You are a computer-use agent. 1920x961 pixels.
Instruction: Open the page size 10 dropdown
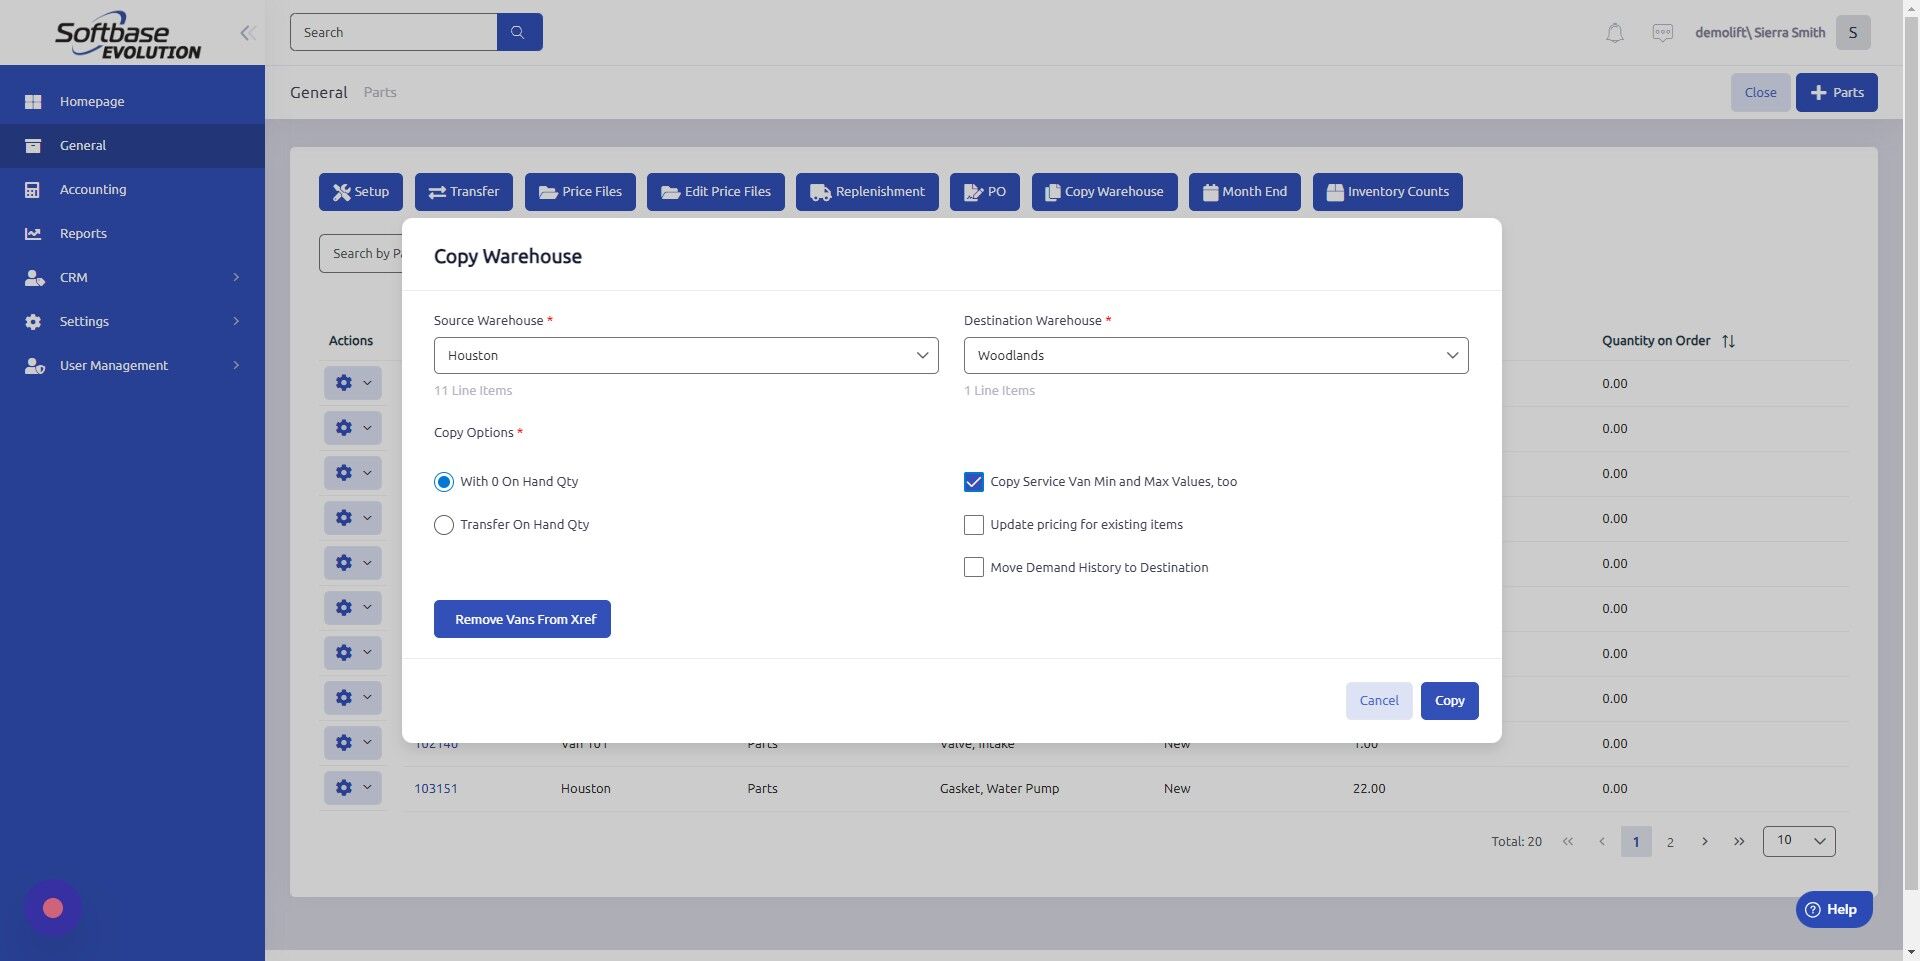tap(1799, 841)
